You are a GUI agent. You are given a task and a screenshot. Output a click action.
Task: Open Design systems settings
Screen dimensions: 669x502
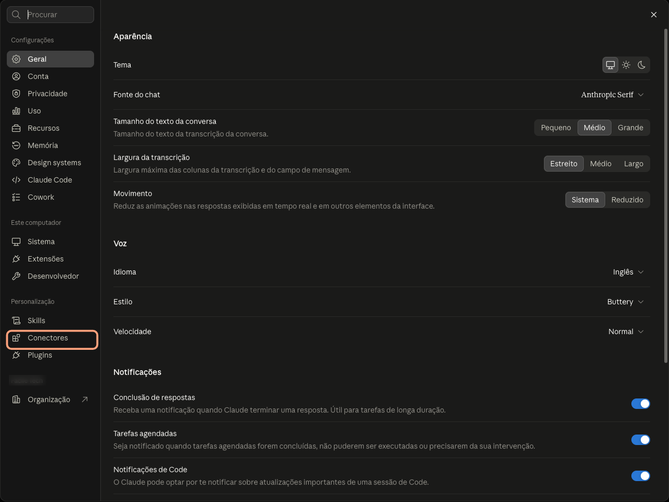click(50, 163)
